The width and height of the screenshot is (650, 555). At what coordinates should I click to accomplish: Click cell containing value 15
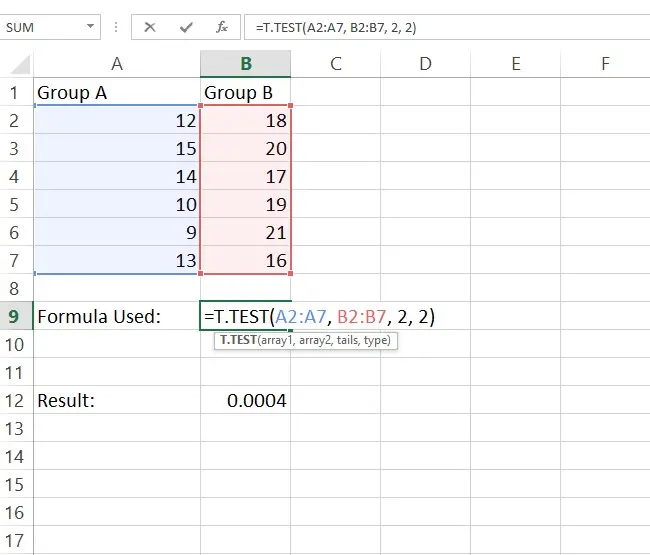pos(117,148)
